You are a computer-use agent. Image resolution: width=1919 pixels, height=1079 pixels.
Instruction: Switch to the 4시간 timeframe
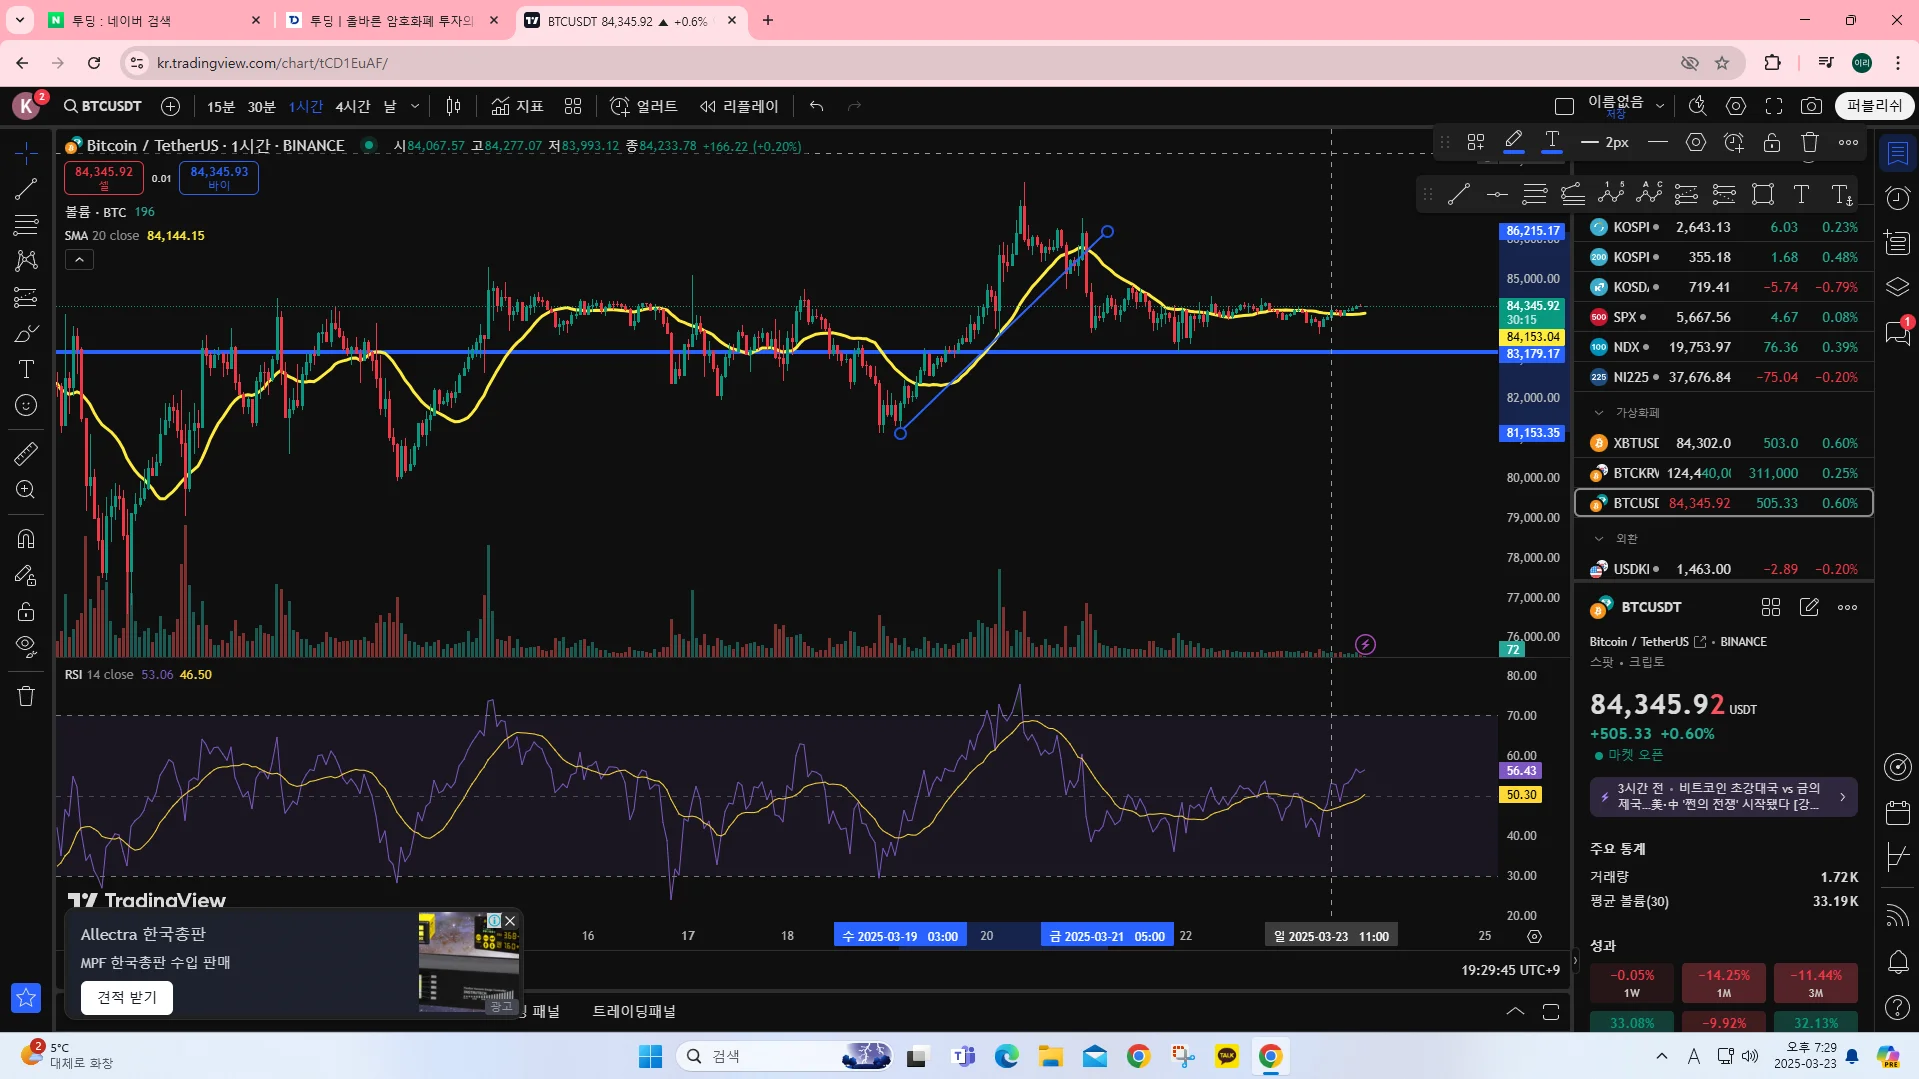pos(352,106)
